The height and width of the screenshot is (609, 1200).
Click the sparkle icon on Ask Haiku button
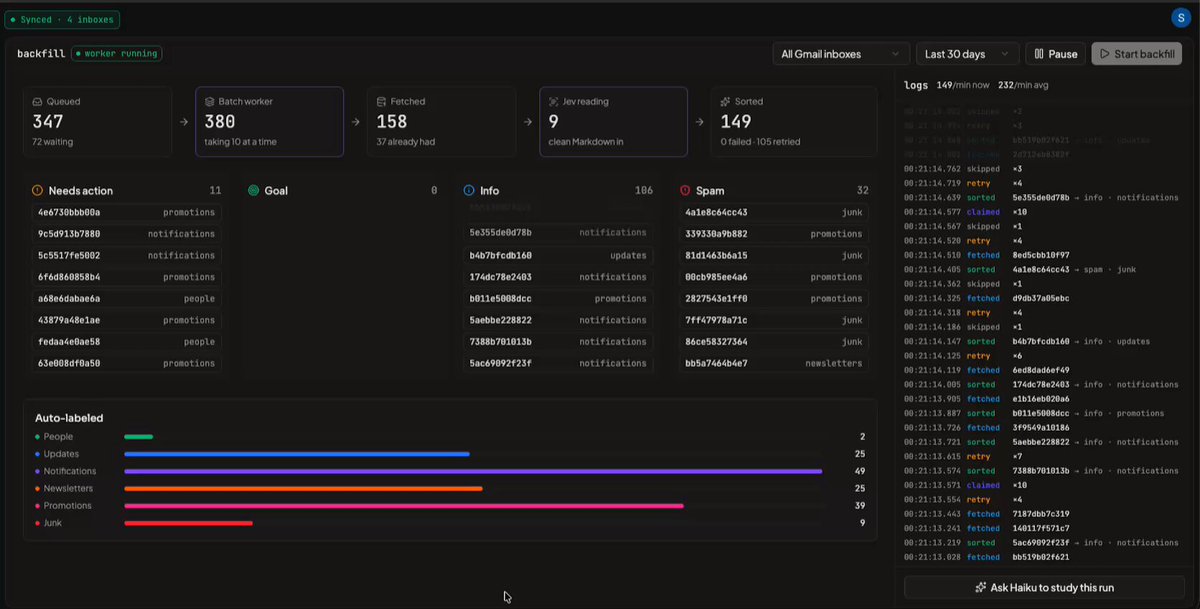(981, 588)
